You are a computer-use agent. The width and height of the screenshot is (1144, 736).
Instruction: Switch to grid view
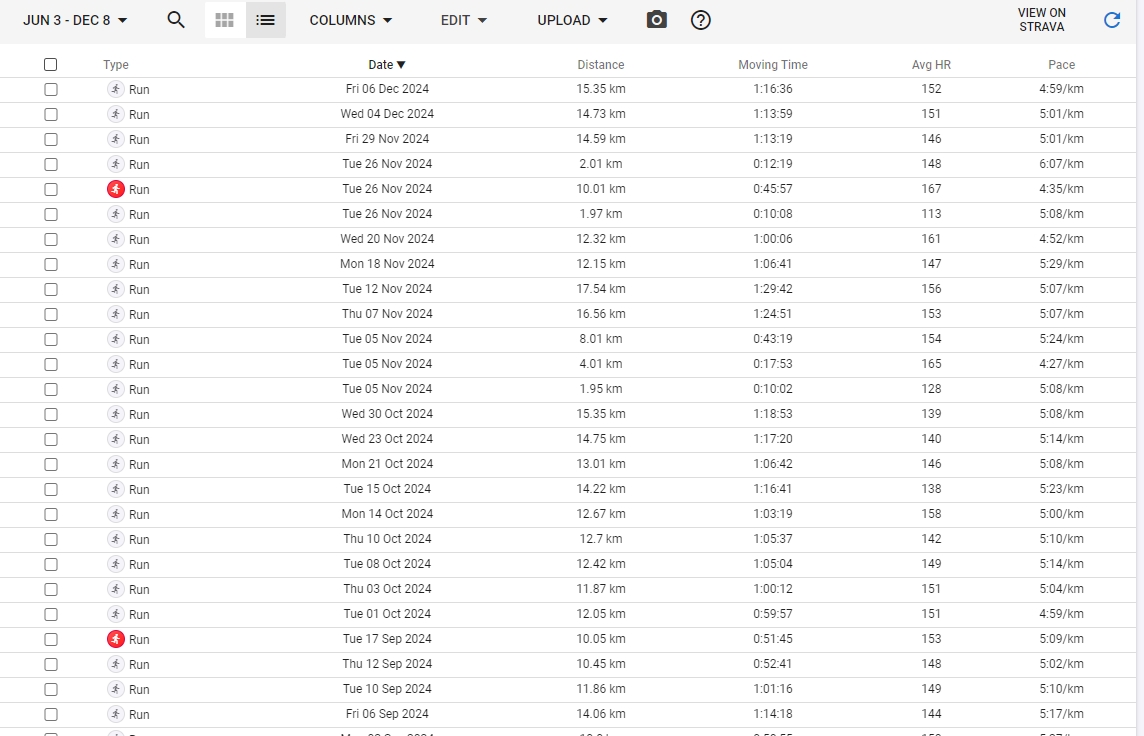[x=225, y=20]
